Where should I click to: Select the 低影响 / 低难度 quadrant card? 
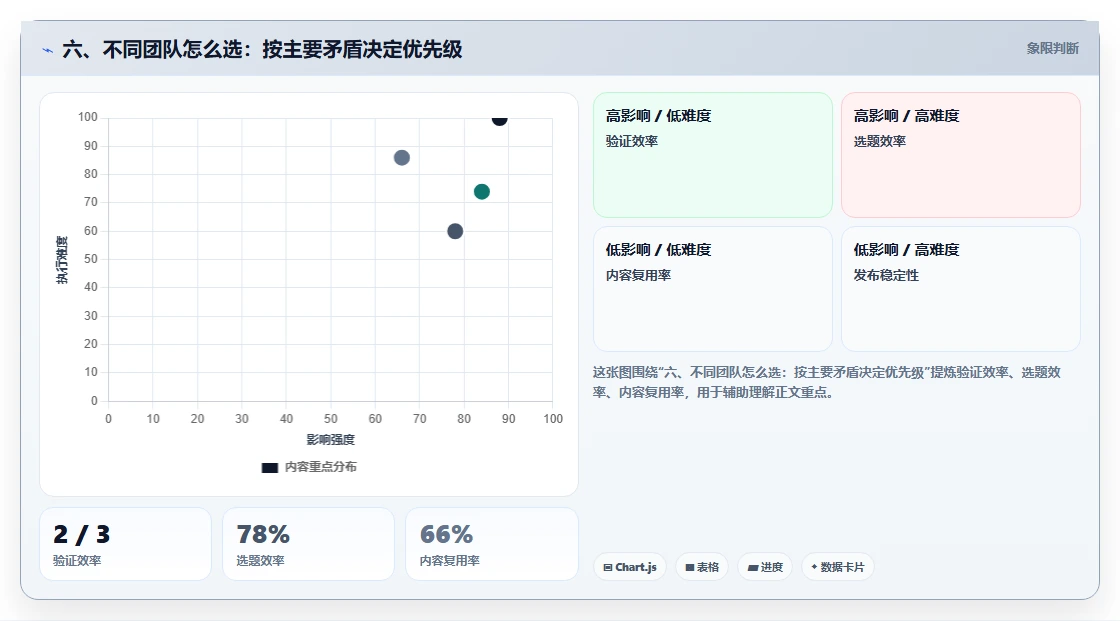[x=713, y=289]
